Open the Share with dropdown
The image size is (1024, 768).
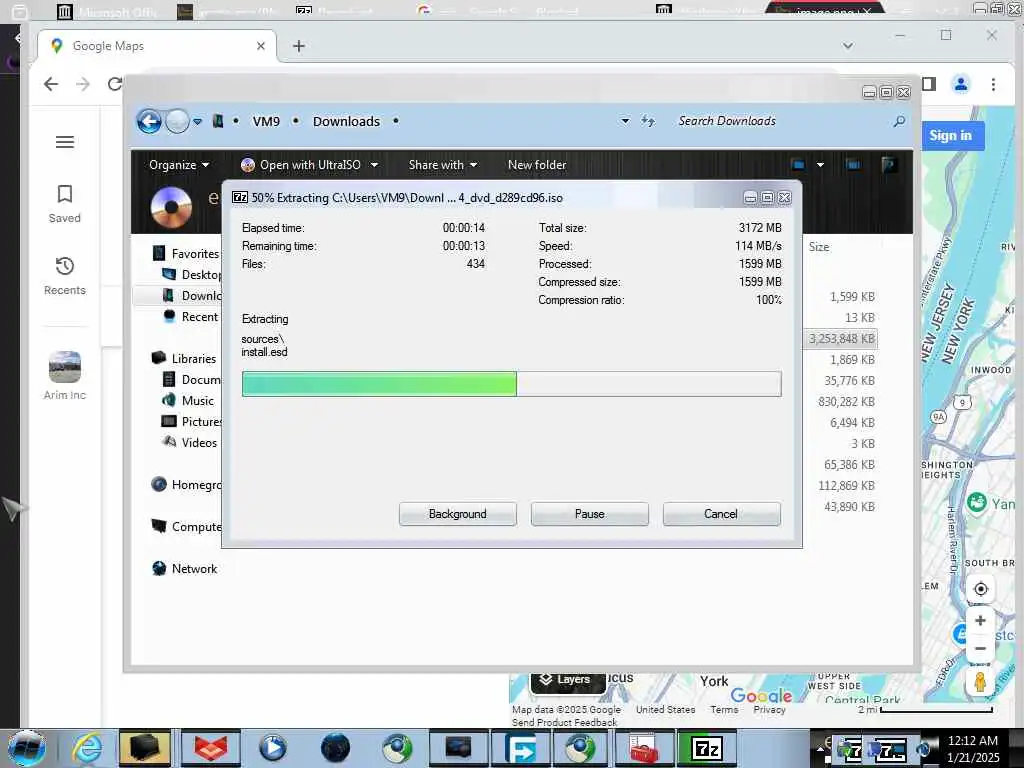[x=443, y=165]
